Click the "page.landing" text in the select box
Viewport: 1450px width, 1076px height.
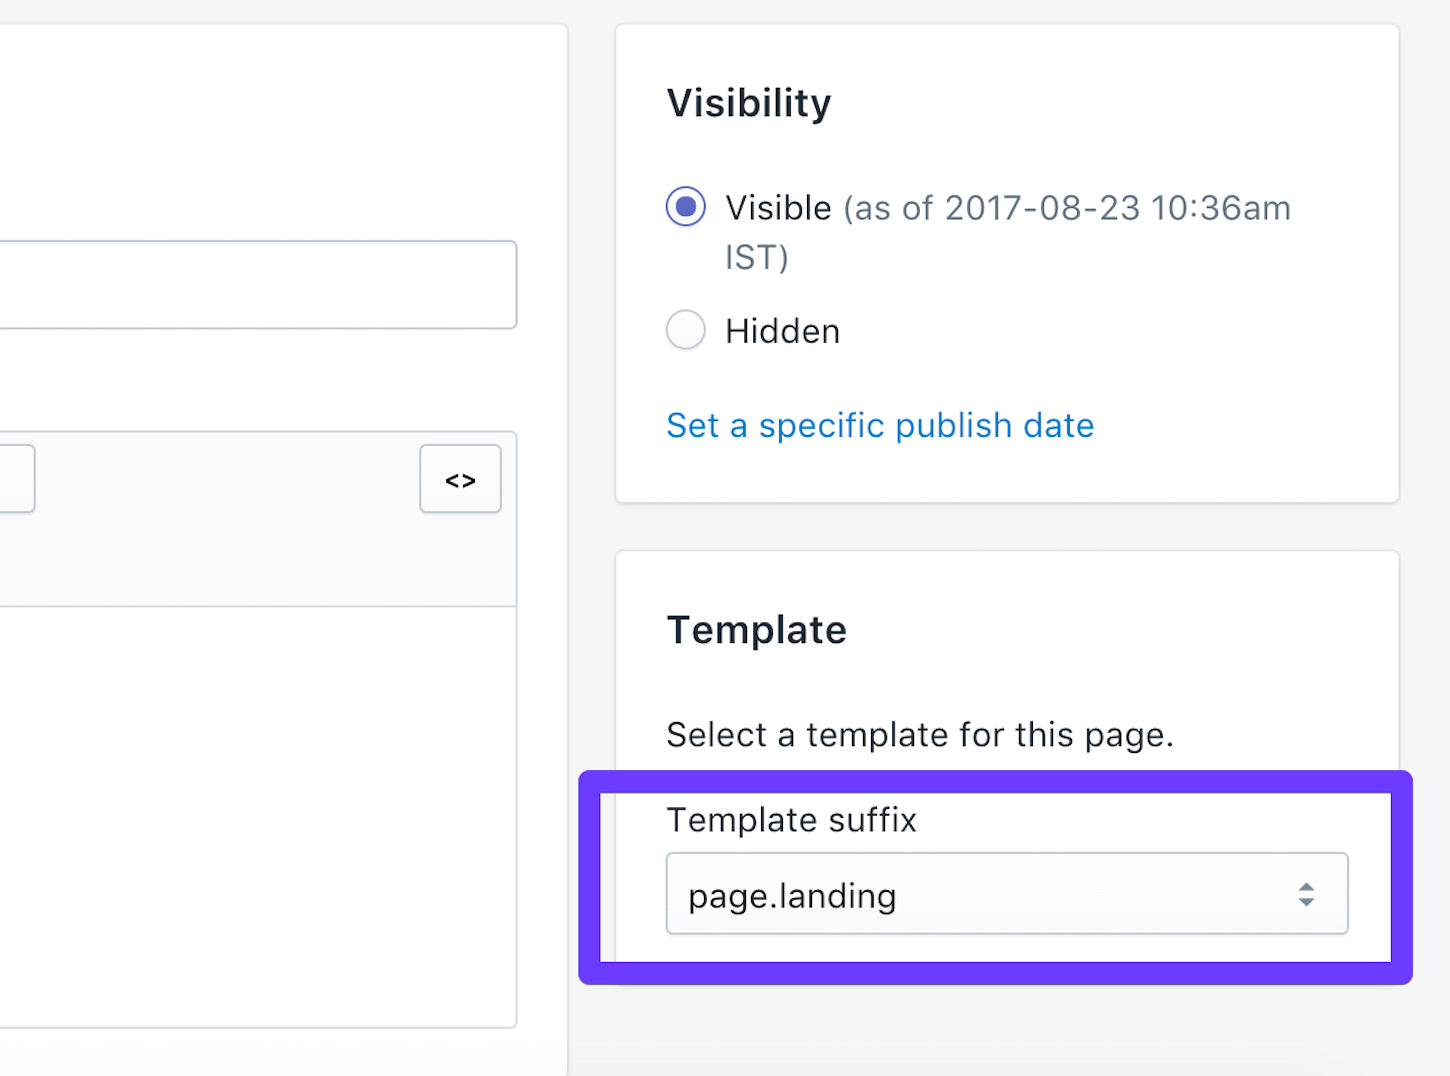coord(792,896)
